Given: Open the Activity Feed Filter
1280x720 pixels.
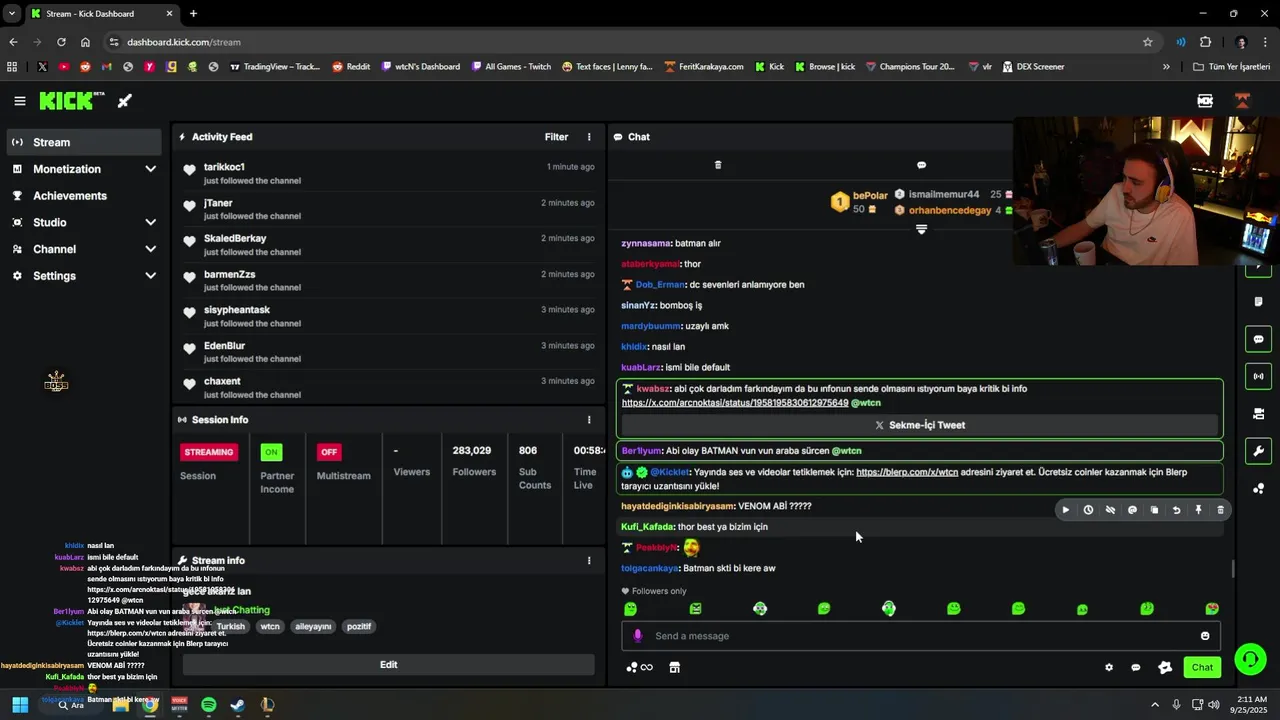Looking at the screenshot, I should pos(556,137).
